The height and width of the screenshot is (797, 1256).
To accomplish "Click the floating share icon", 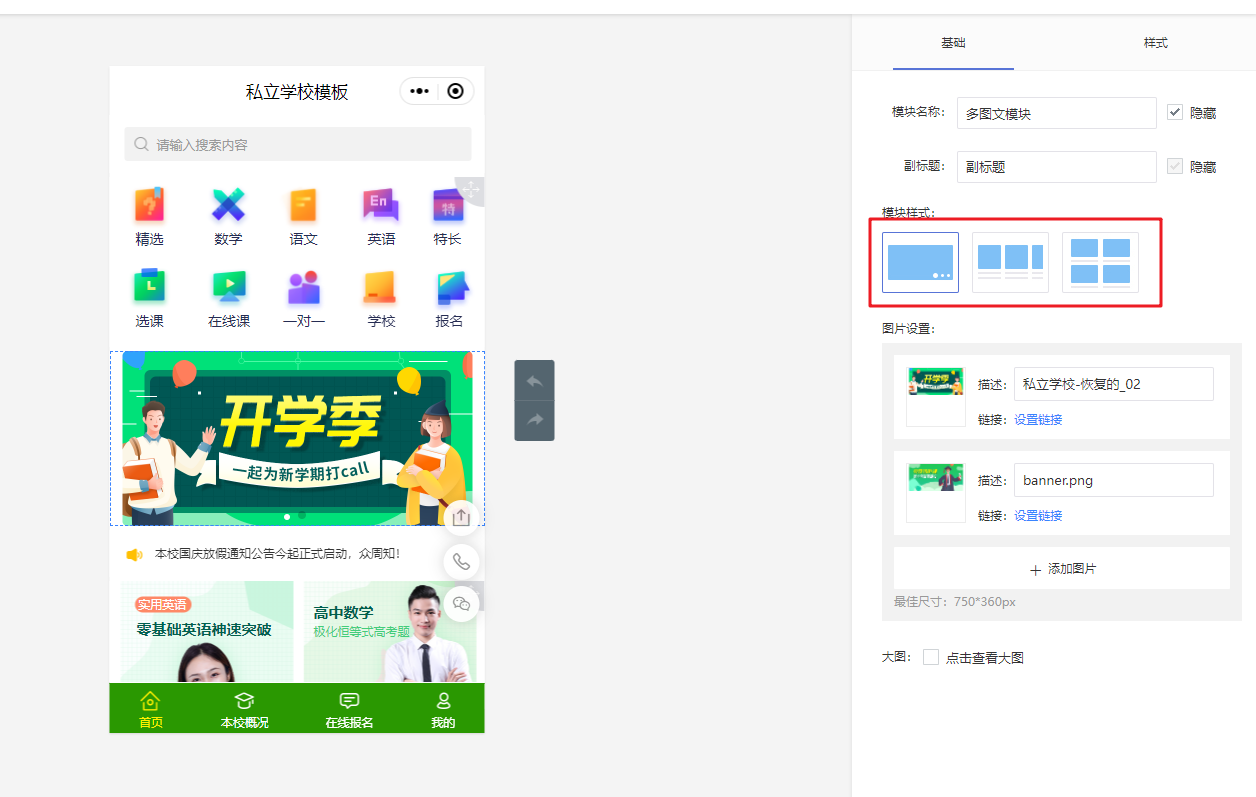I will pyautogui.click(x=461, y=517).
